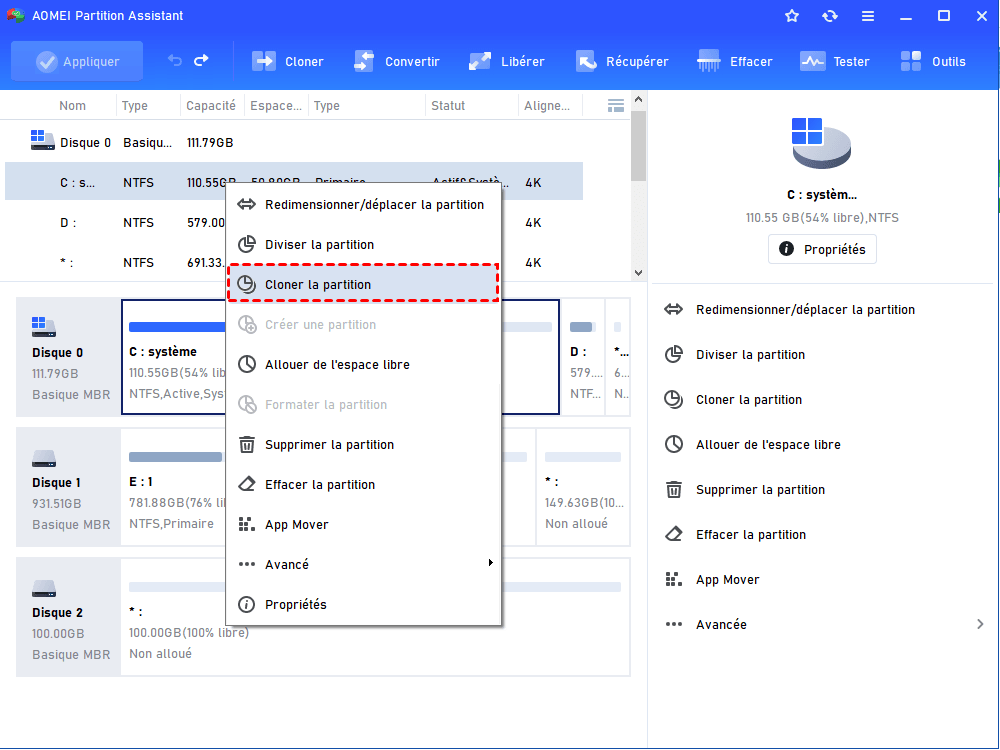Screen dimensions: 1000x750
Task: Select the * : NTFS 691.33 partition row
Action: coord(294,263)
